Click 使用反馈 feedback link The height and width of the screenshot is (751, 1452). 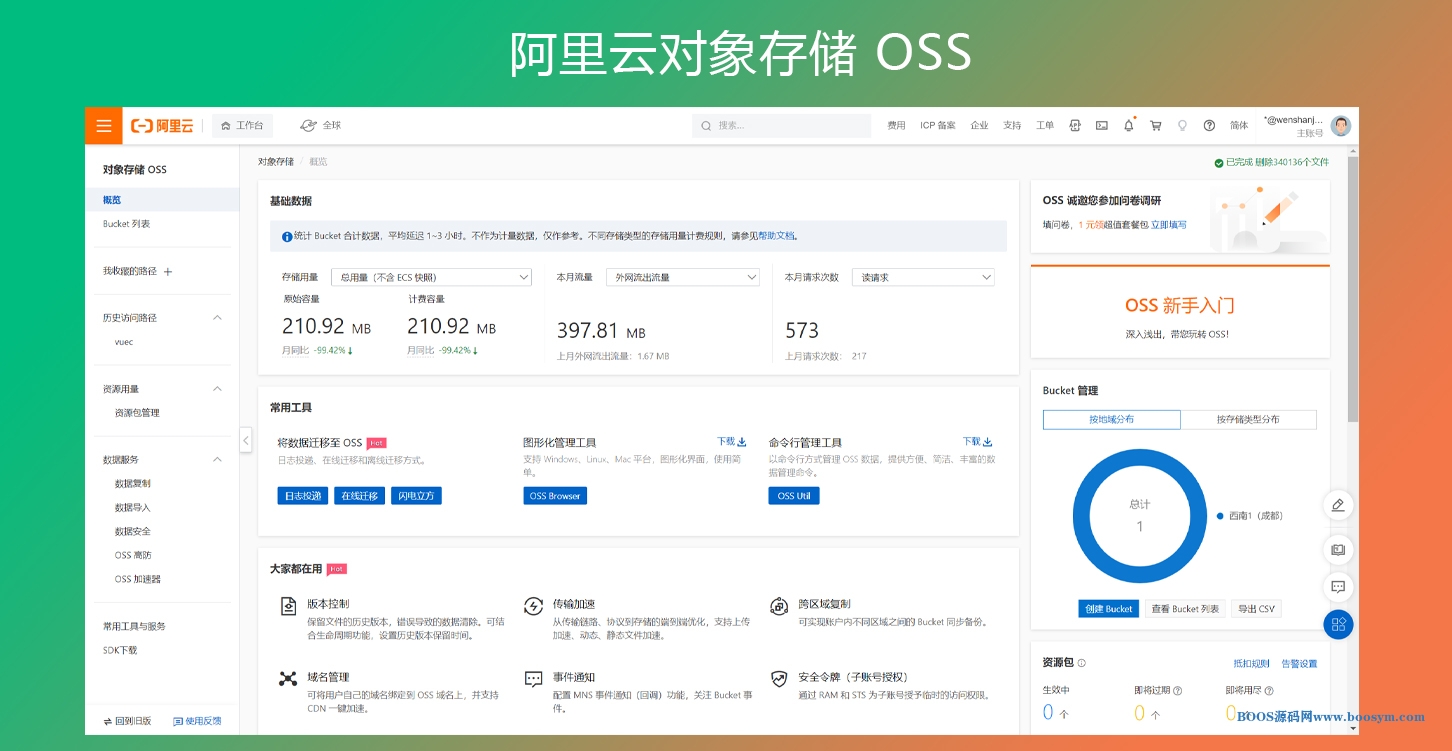click(x=198, y=721)
